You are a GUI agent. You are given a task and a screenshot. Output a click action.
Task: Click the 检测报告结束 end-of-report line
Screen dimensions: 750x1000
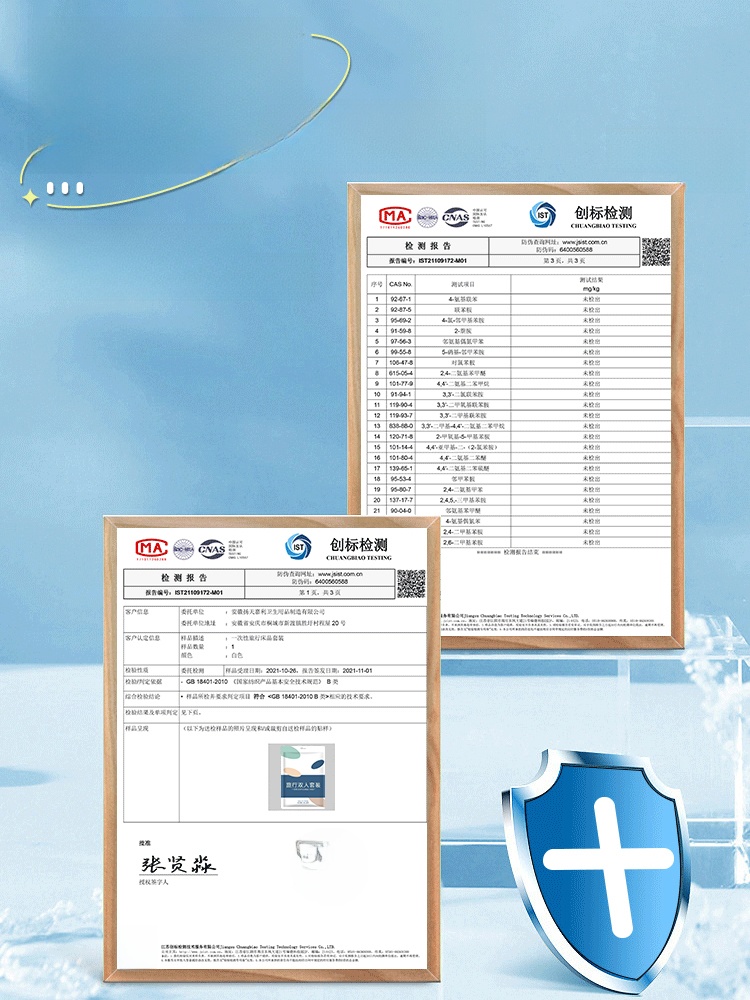(519, 552)
